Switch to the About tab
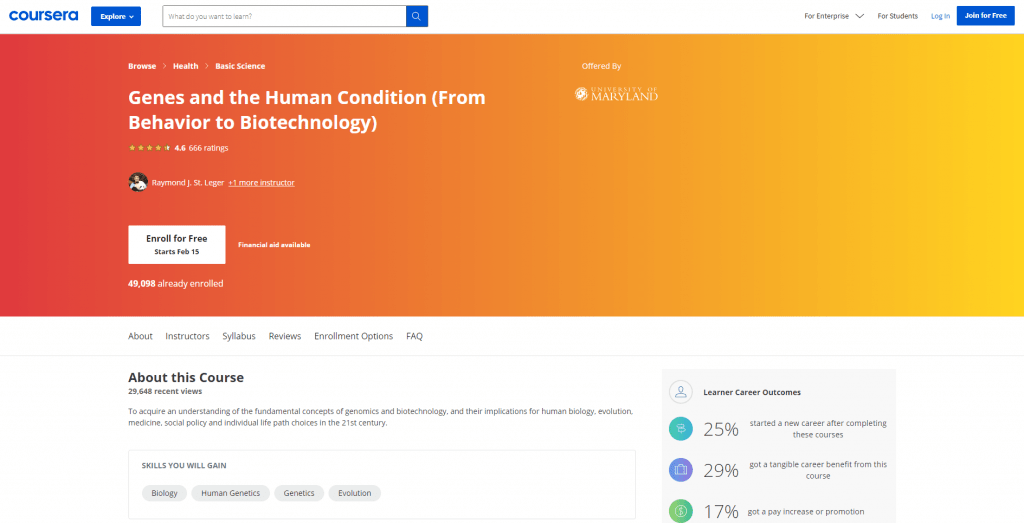Image resolution: width=1024 pixels, height=523 pixels. pos(140,336)
